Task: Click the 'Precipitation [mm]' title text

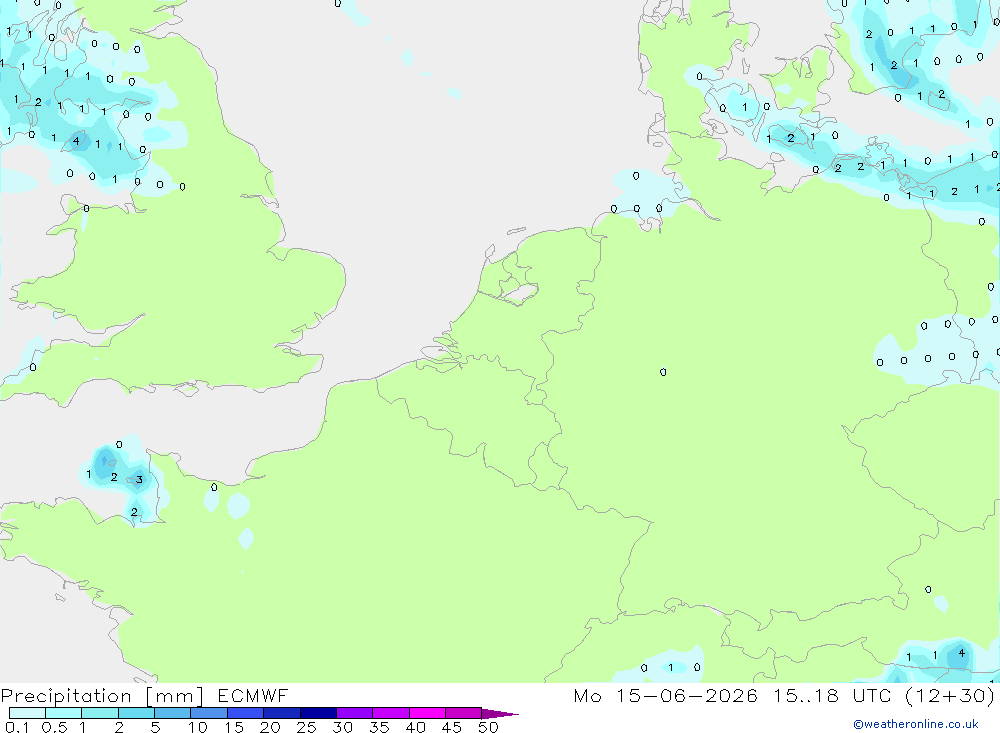Action: (102, 696)
